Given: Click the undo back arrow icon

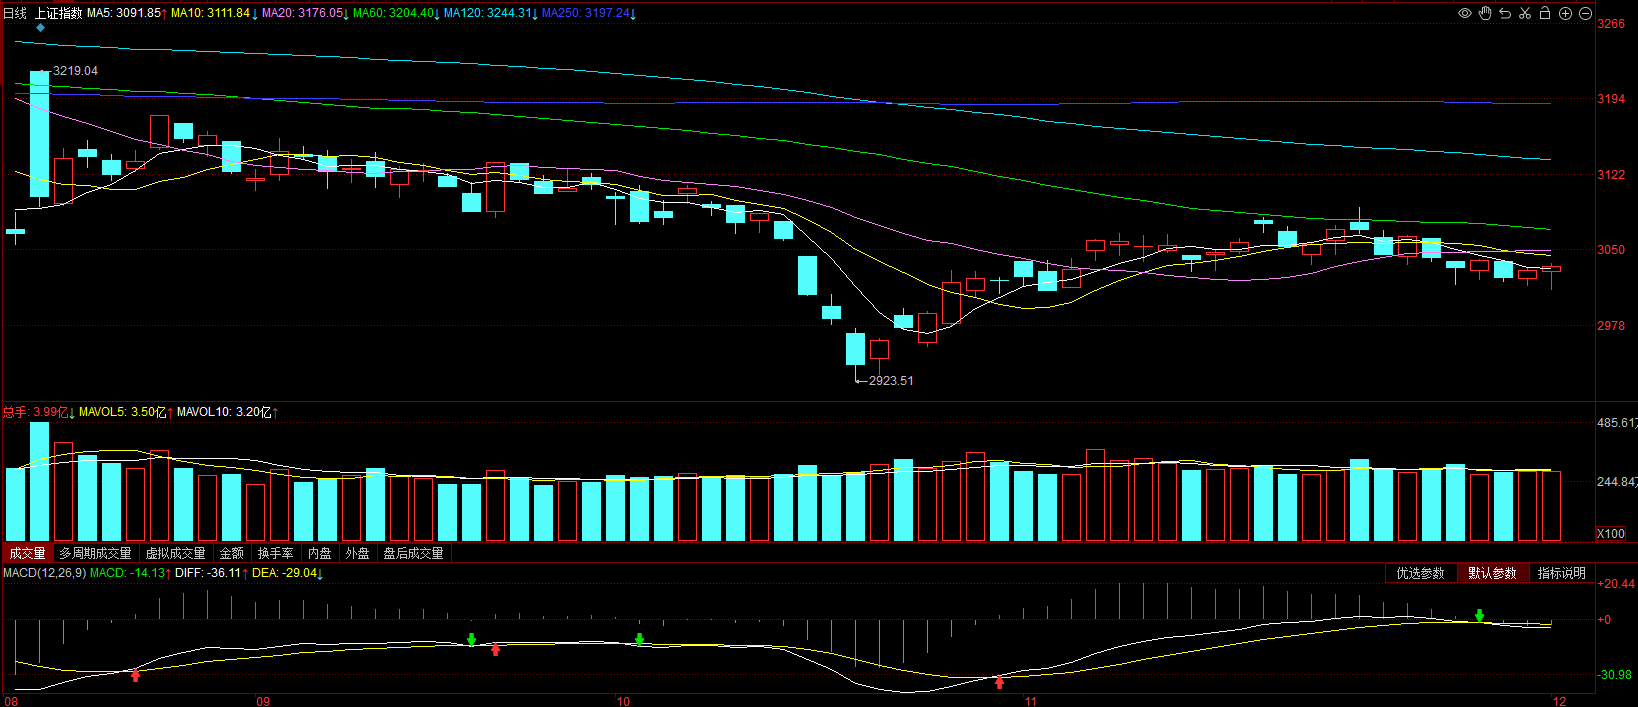Looking at the screenshot, I should click(x=1505, y=13).
